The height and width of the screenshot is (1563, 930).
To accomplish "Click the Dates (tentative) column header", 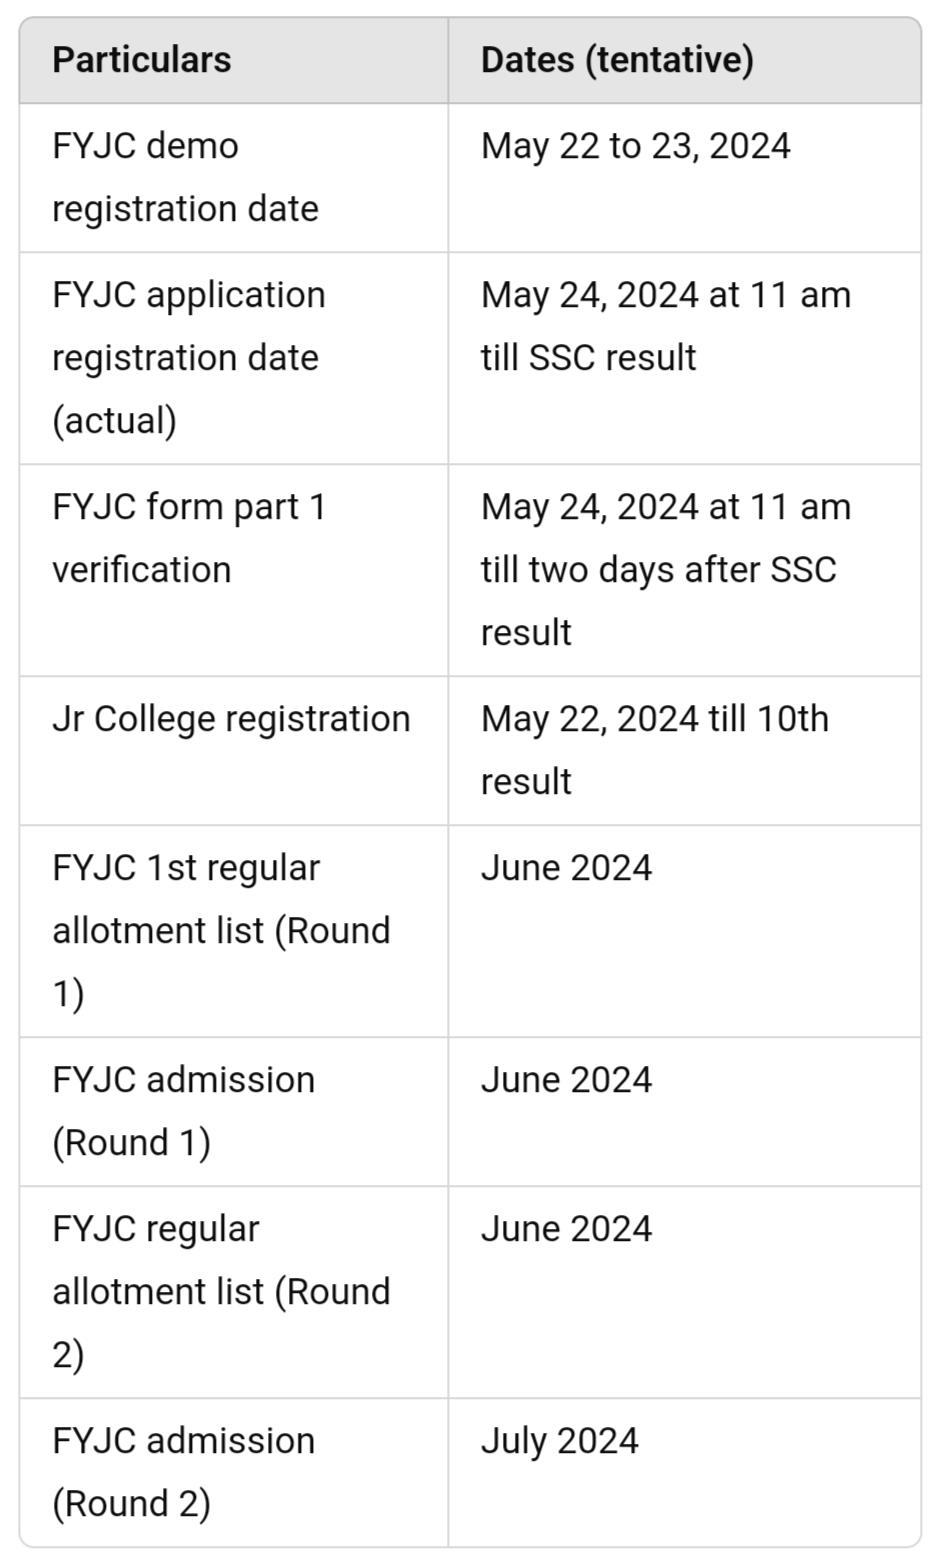I will tap(617, 60).
